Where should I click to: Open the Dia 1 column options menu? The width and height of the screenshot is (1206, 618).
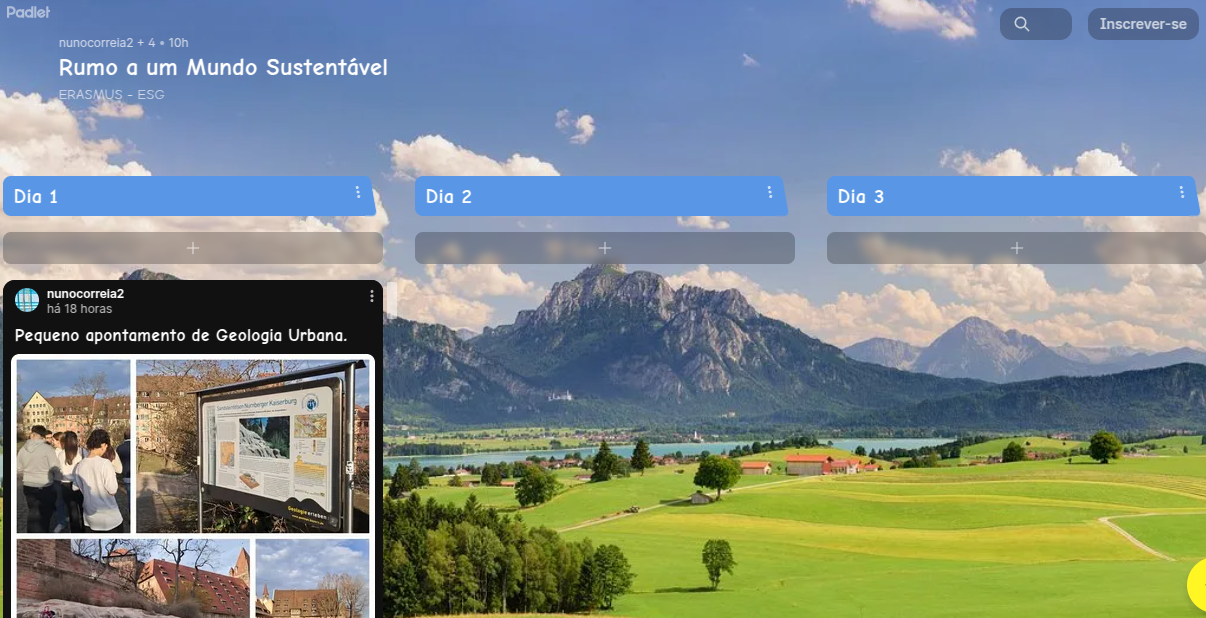coord(358,193)
